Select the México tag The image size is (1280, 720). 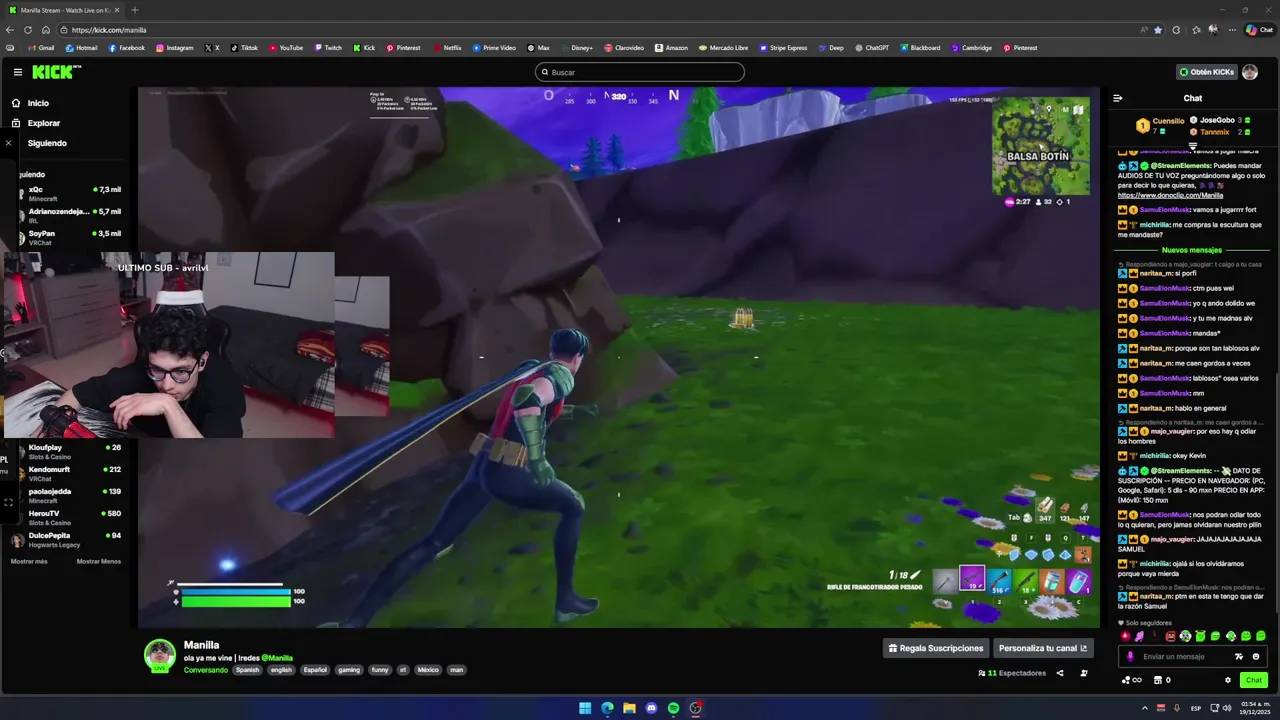pyautogui.click(x=428, y=670)
